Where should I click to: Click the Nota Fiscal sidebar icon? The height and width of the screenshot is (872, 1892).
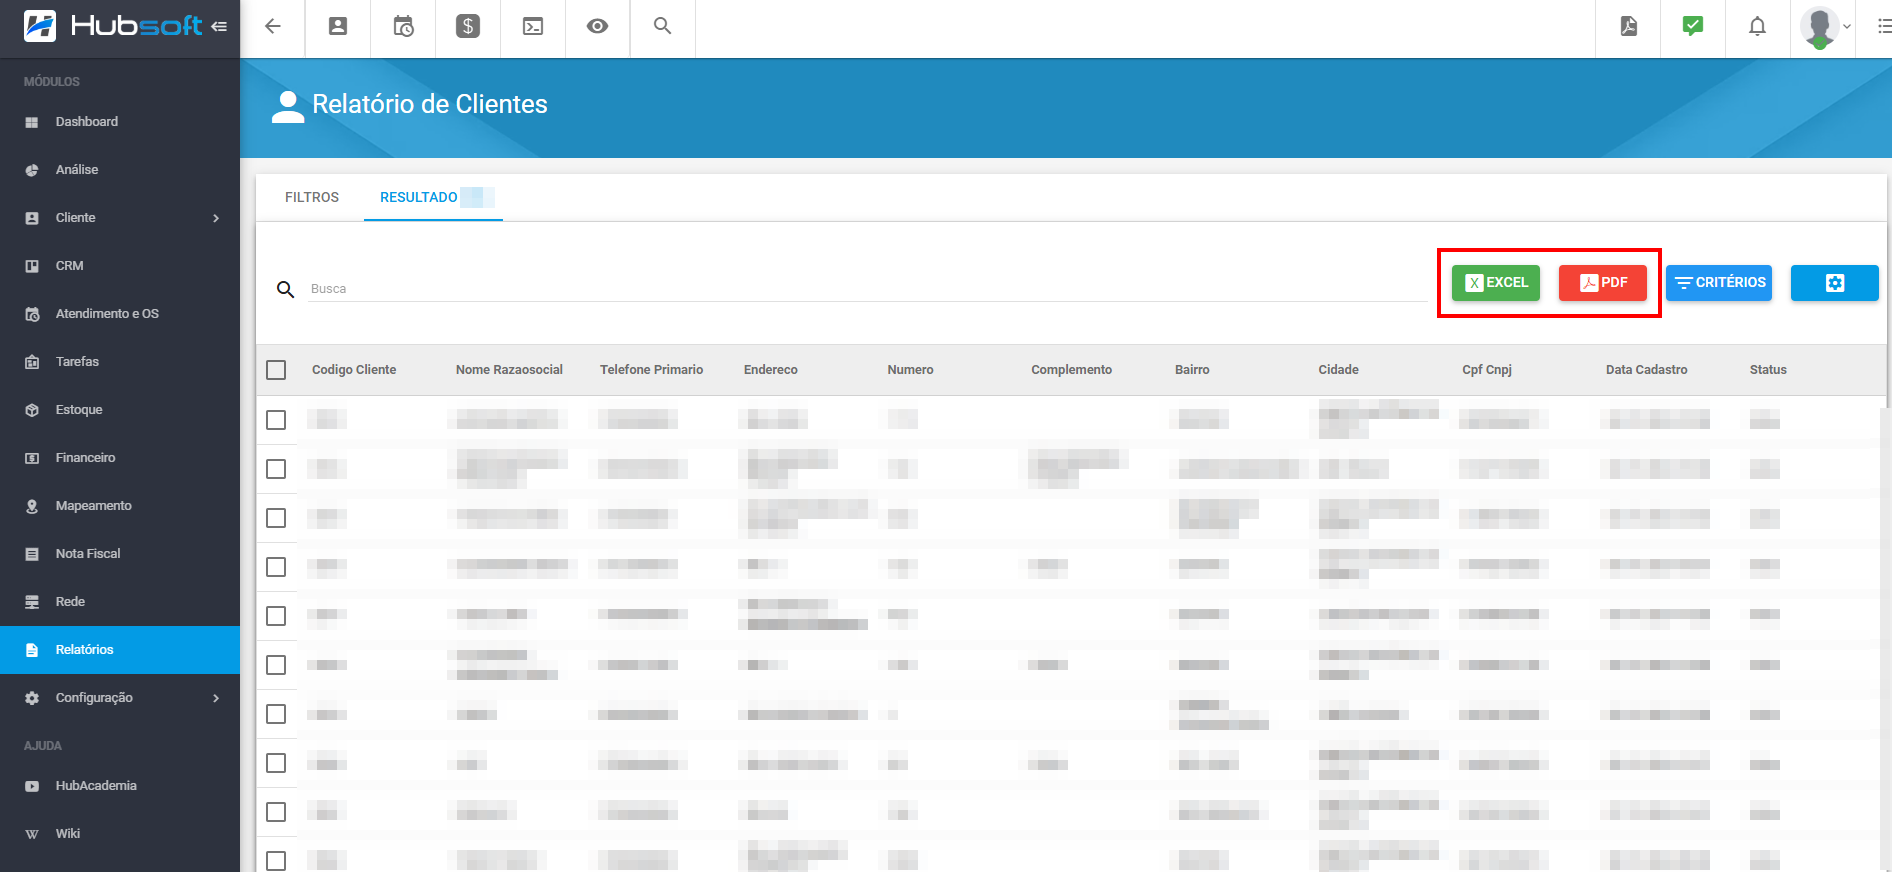pos(32,554)
